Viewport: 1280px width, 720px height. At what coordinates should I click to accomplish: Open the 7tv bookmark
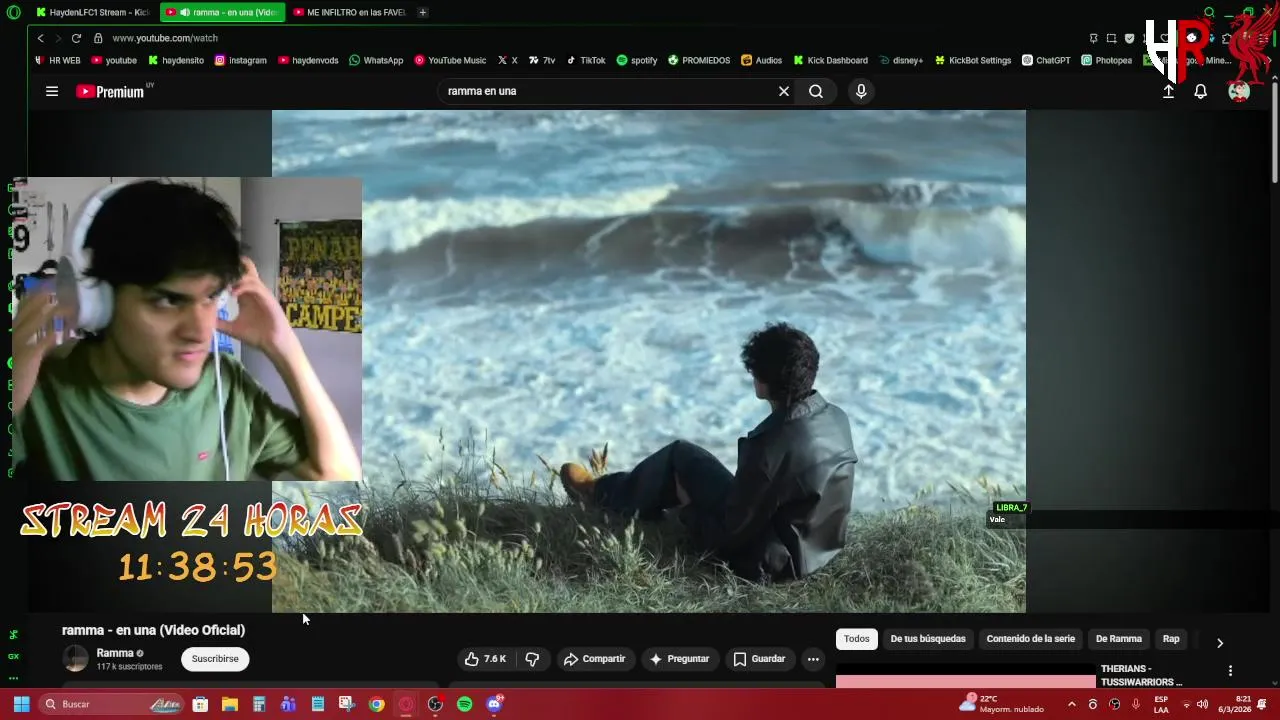[542, 60]
